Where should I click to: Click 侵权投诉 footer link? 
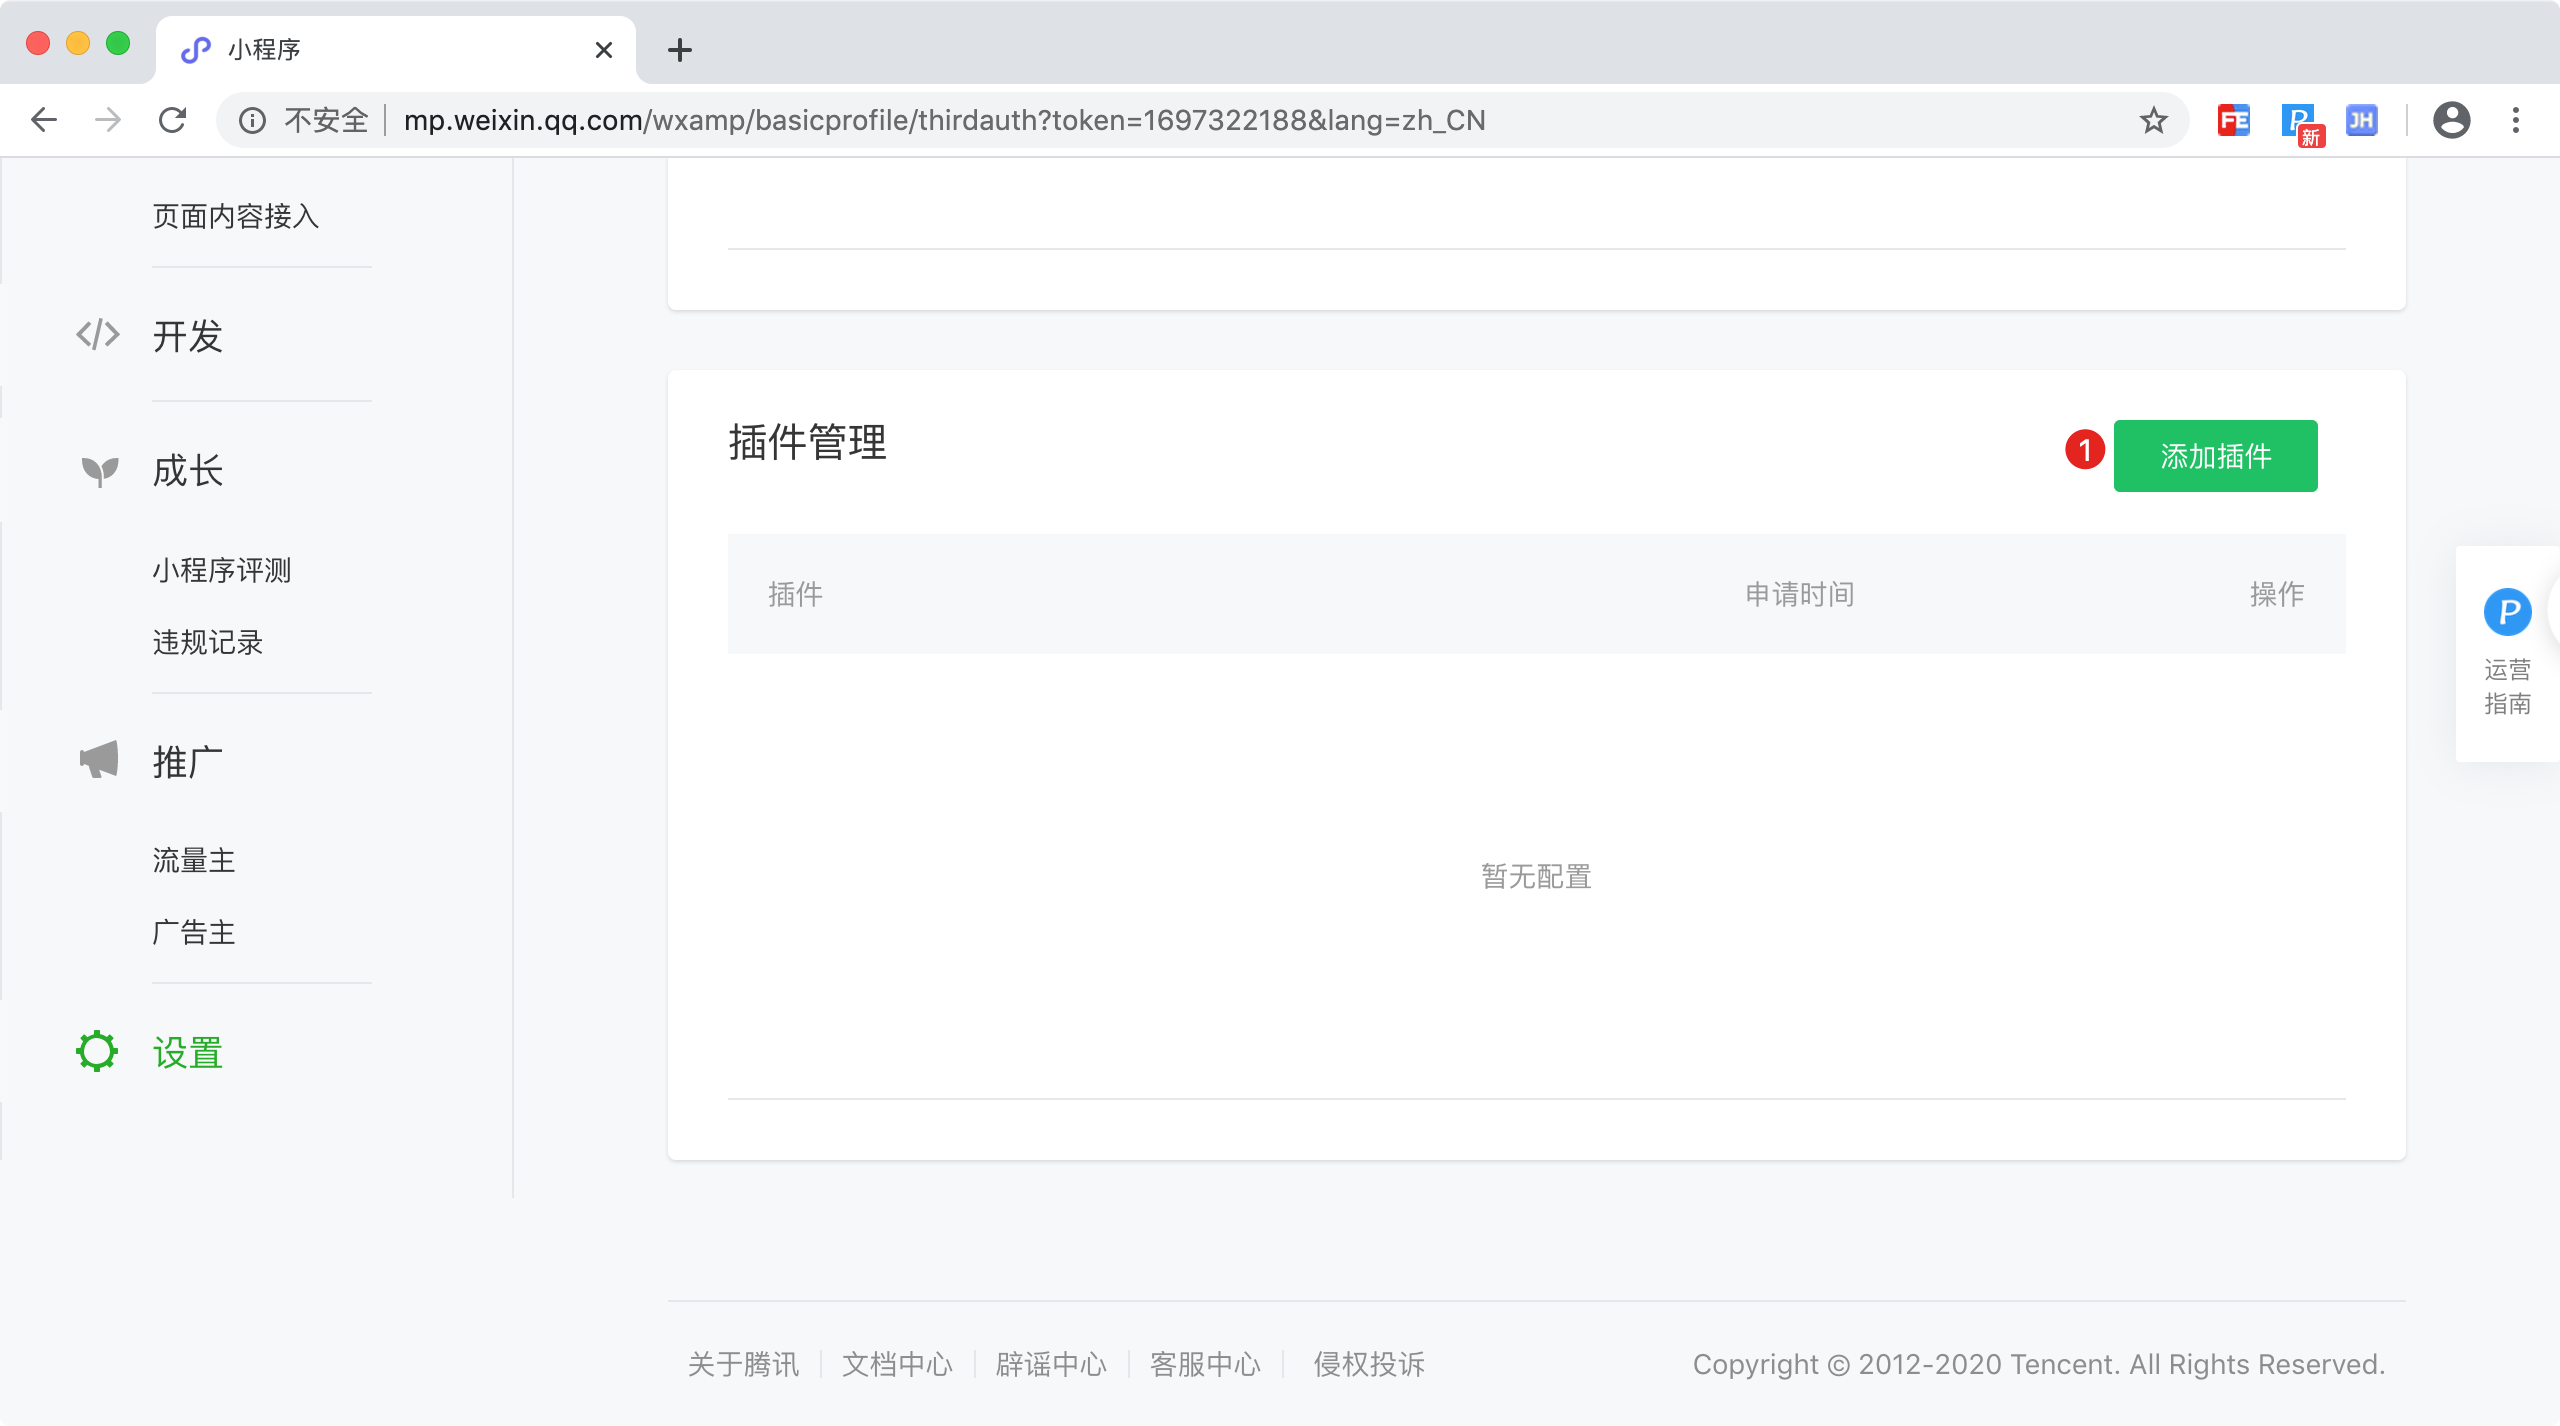[1369, 1364]
